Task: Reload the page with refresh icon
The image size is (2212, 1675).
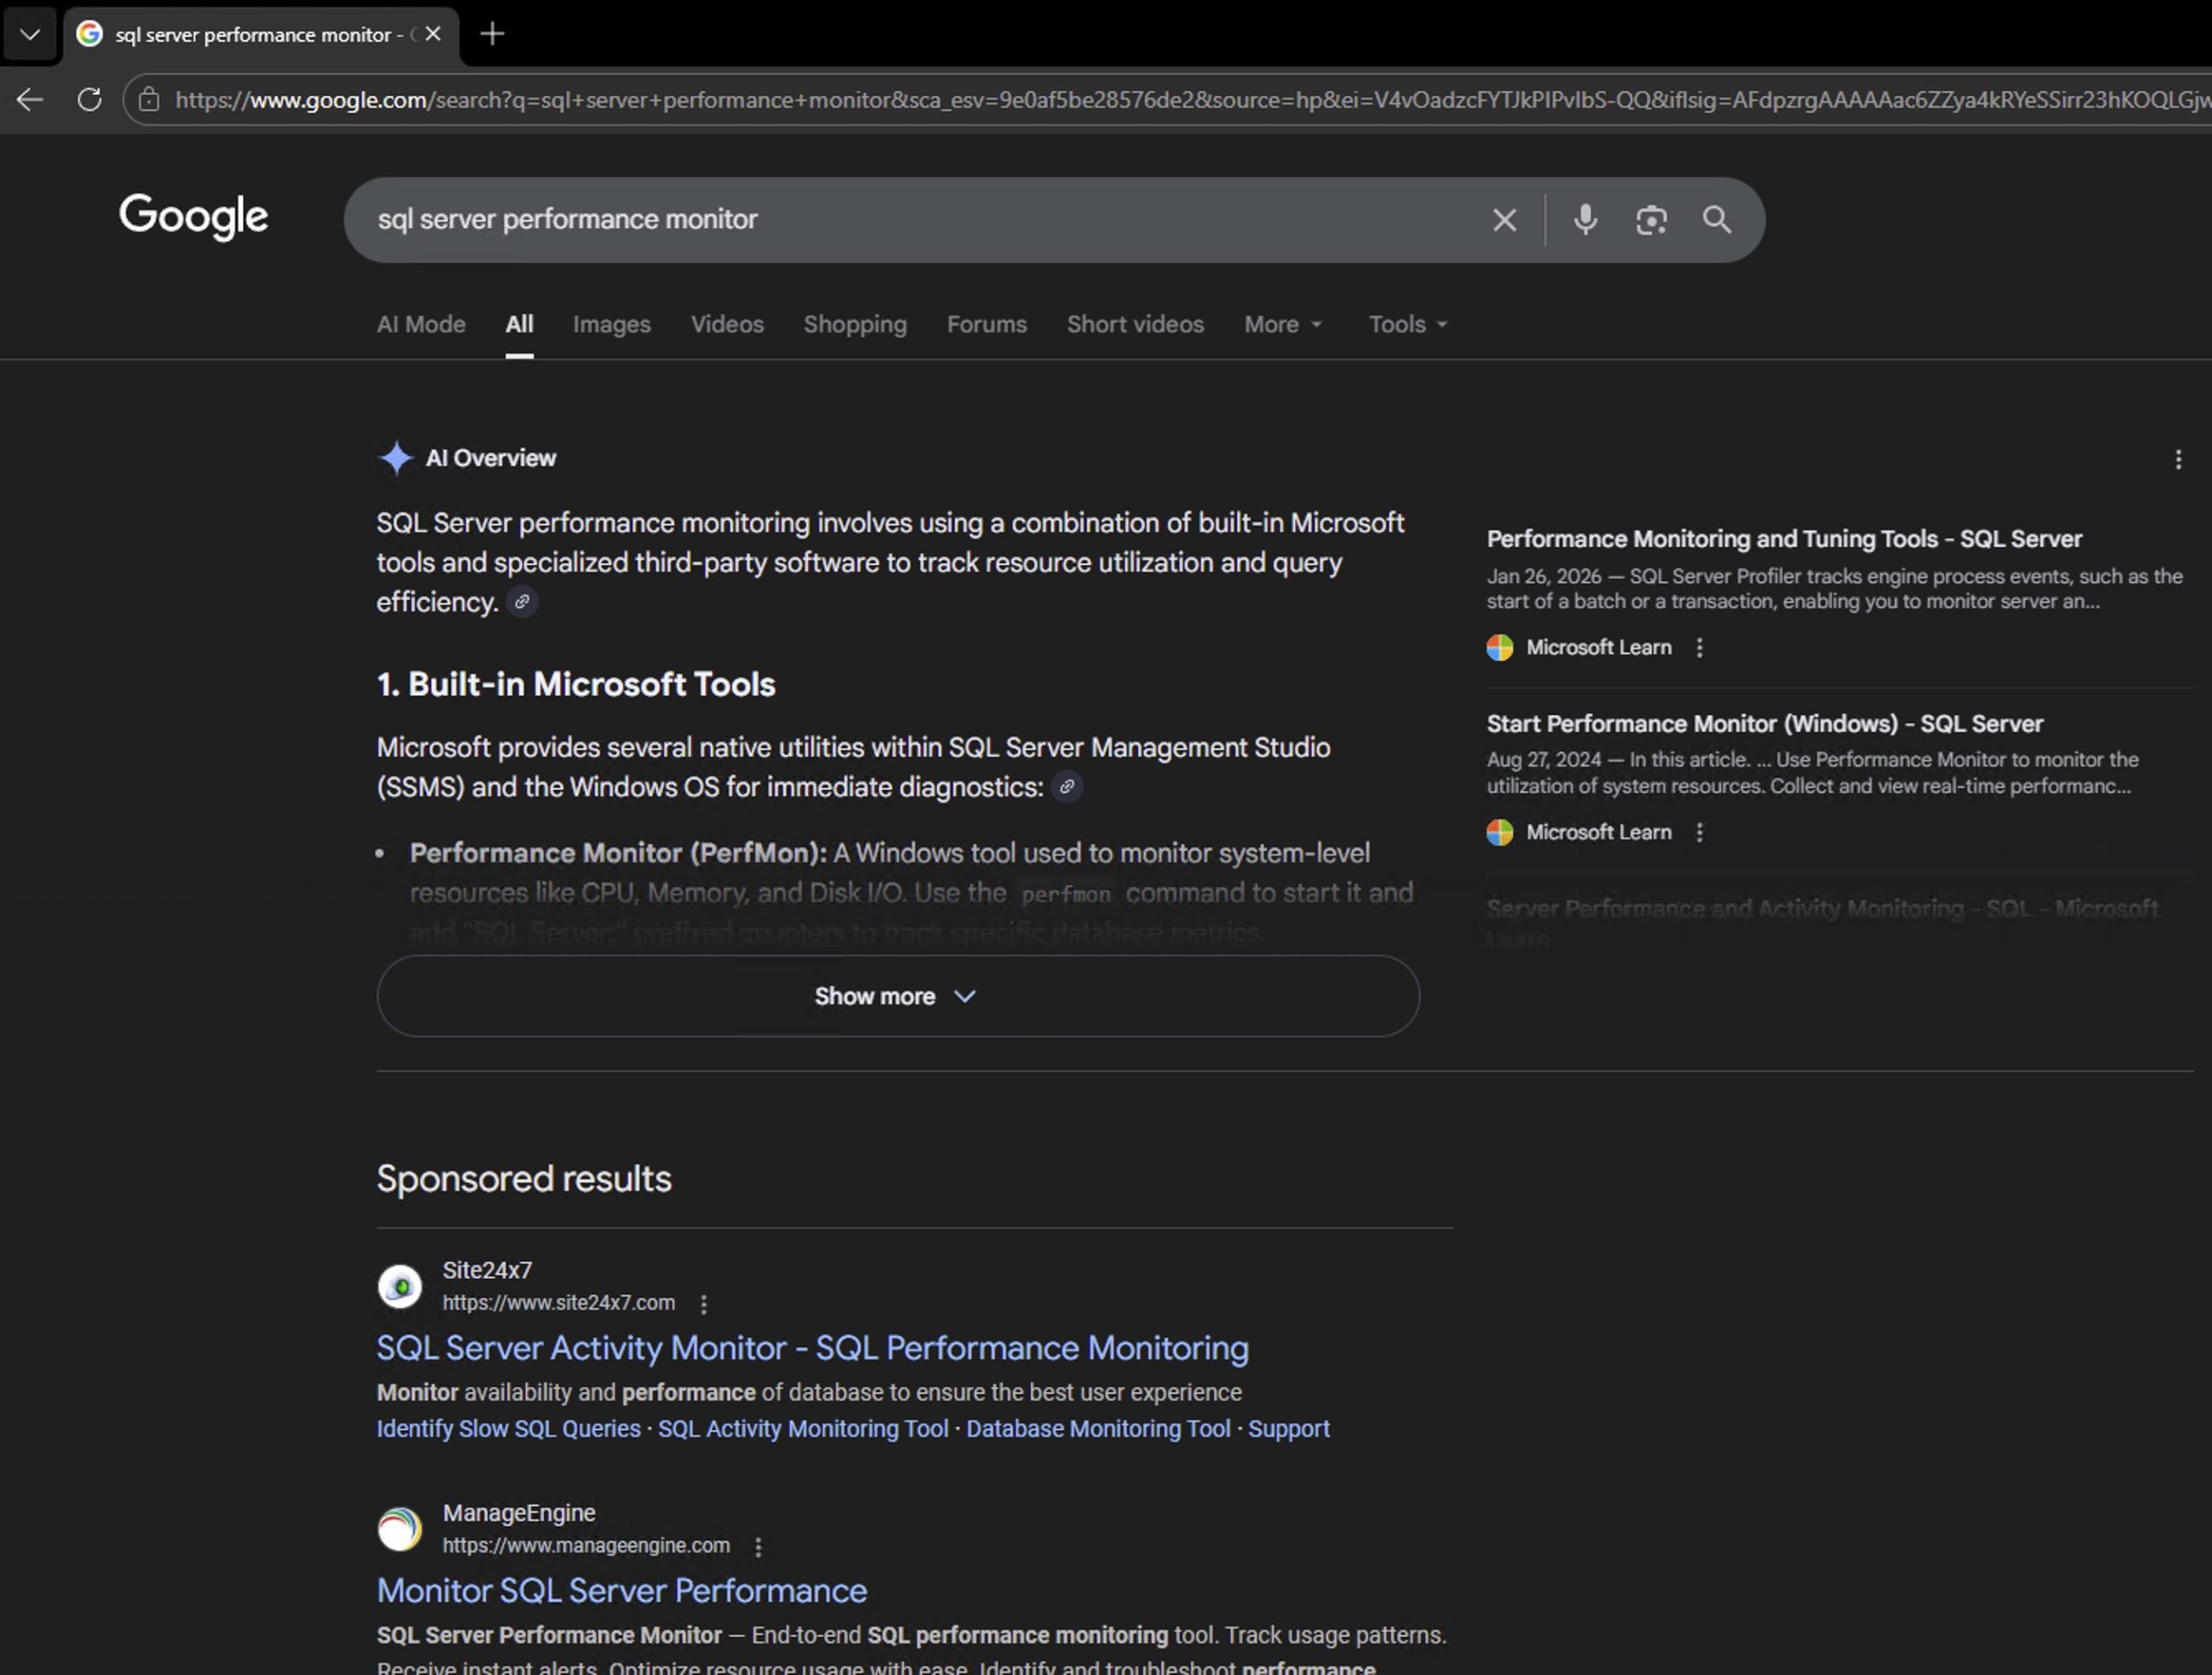Action: click(x=89, y=99)
